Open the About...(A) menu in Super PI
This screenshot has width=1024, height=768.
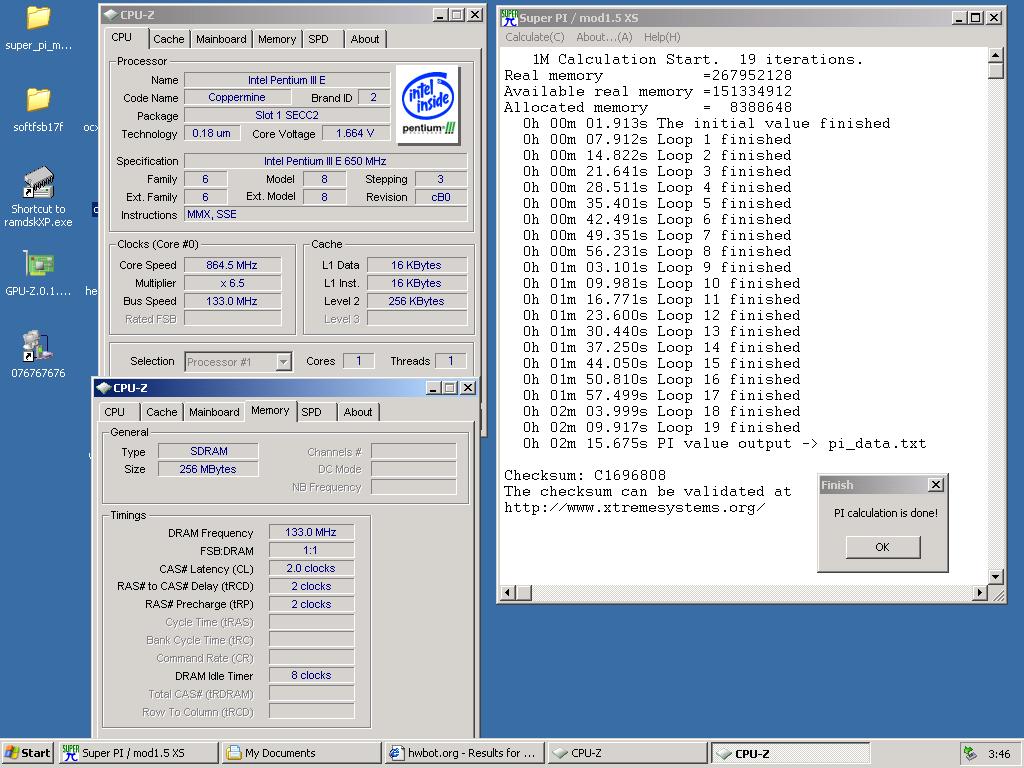pyautogui.click(x=604, y=37)
